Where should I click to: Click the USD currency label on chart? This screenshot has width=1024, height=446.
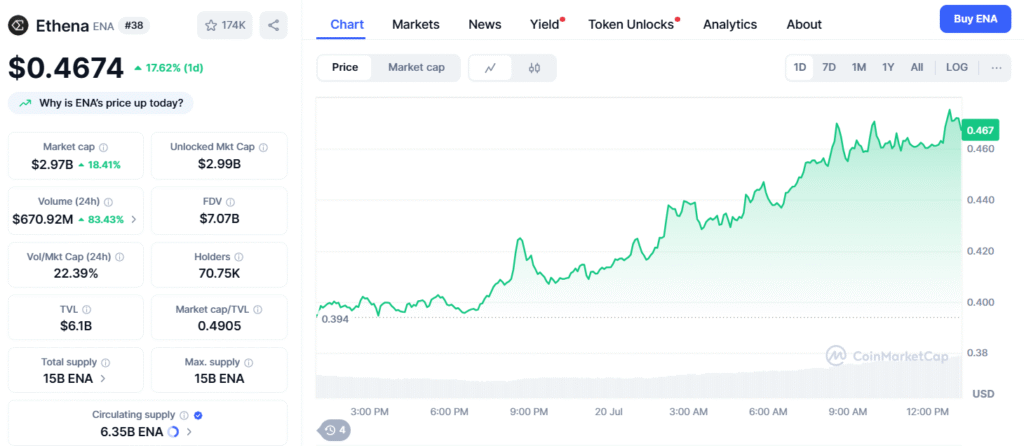(x=983, y=394)
